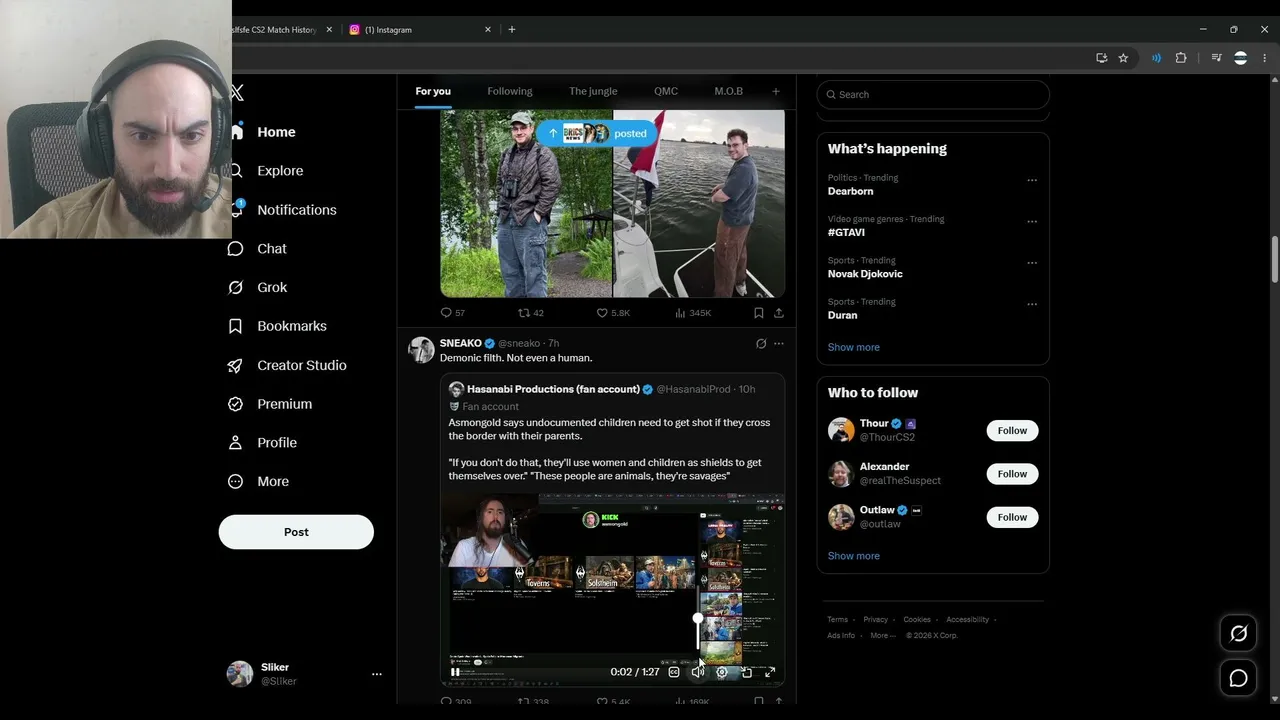Toggle video picture-in-picture mode
This screenshot has height=720, width=1280.
(746, 672)
